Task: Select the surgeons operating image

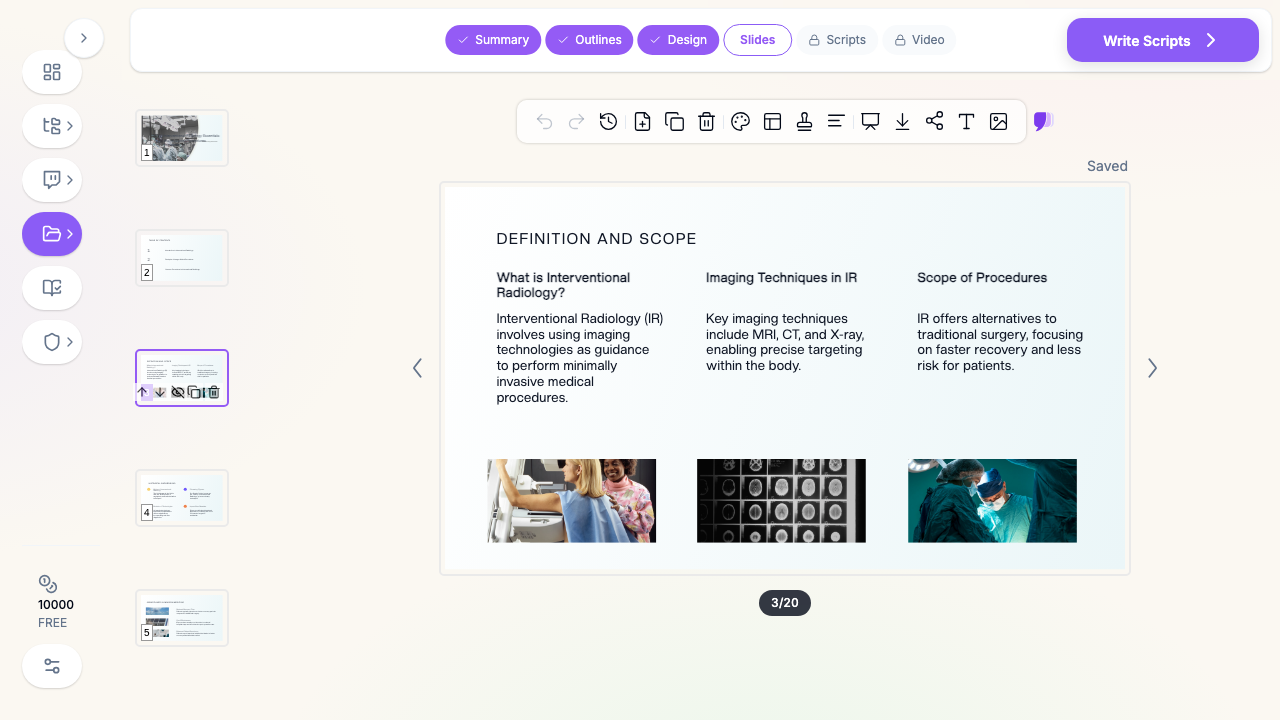Action: (x=992, y=501)
